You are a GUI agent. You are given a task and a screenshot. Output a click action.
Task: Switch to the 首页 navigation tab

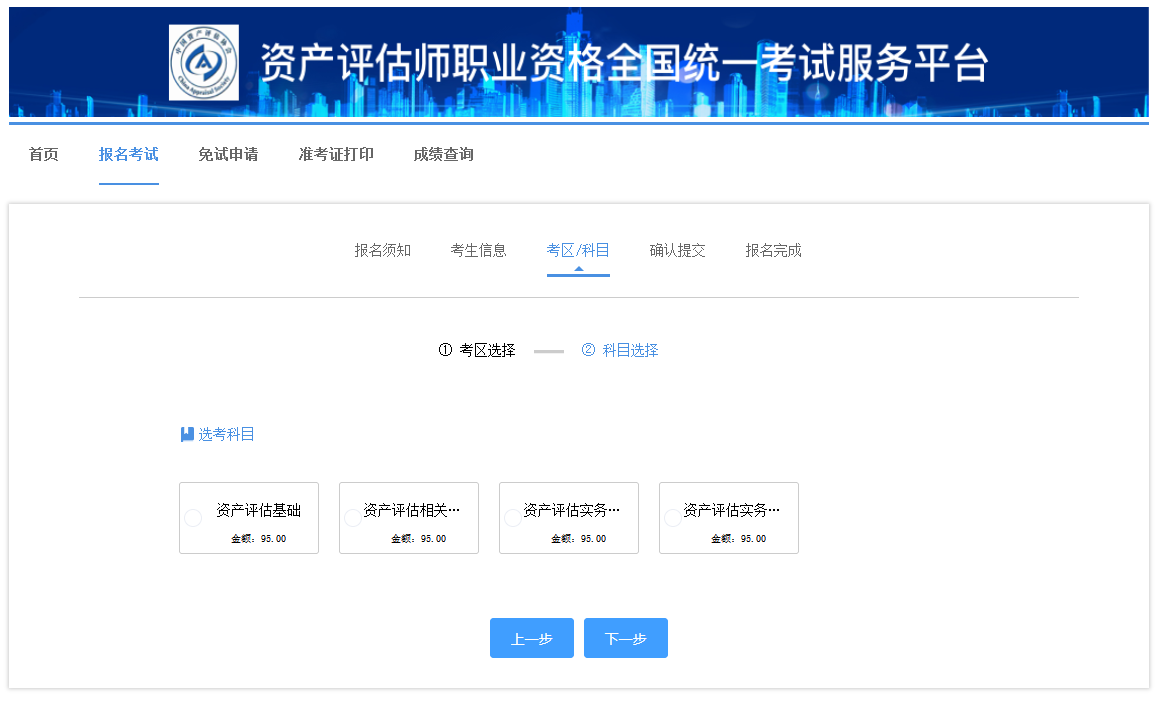tap(43, 155)
